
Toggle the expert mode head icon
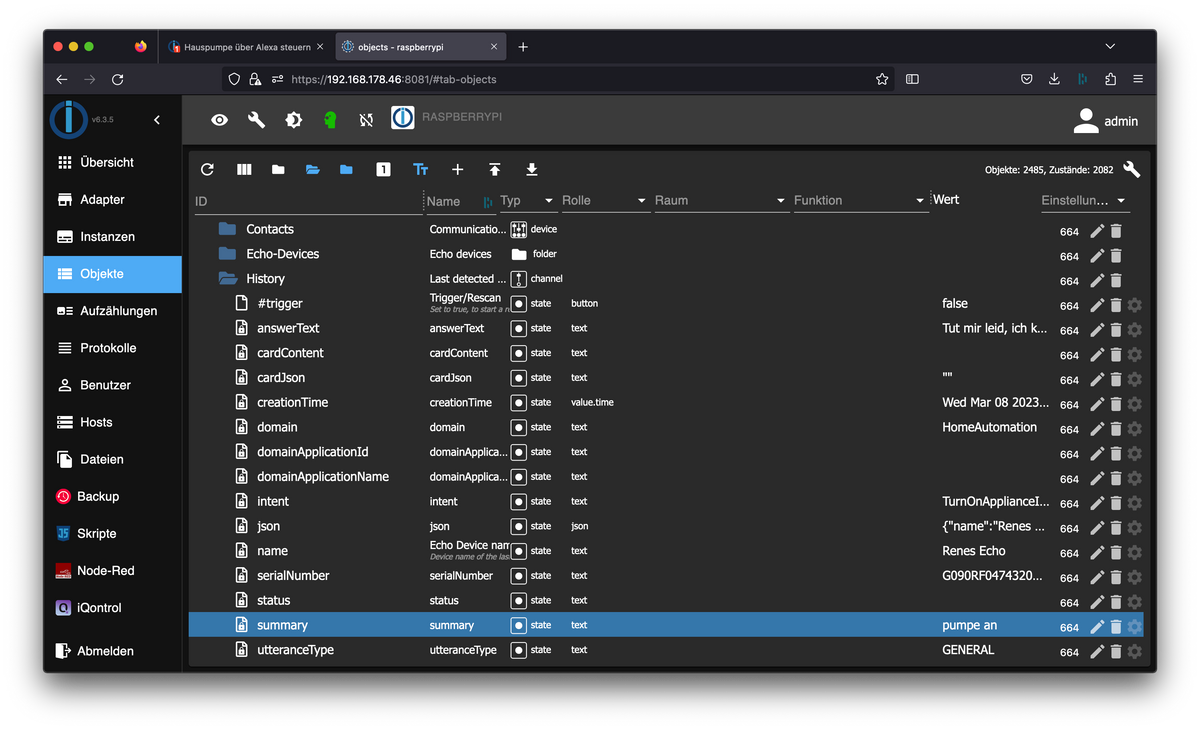(x=330, y=120)
